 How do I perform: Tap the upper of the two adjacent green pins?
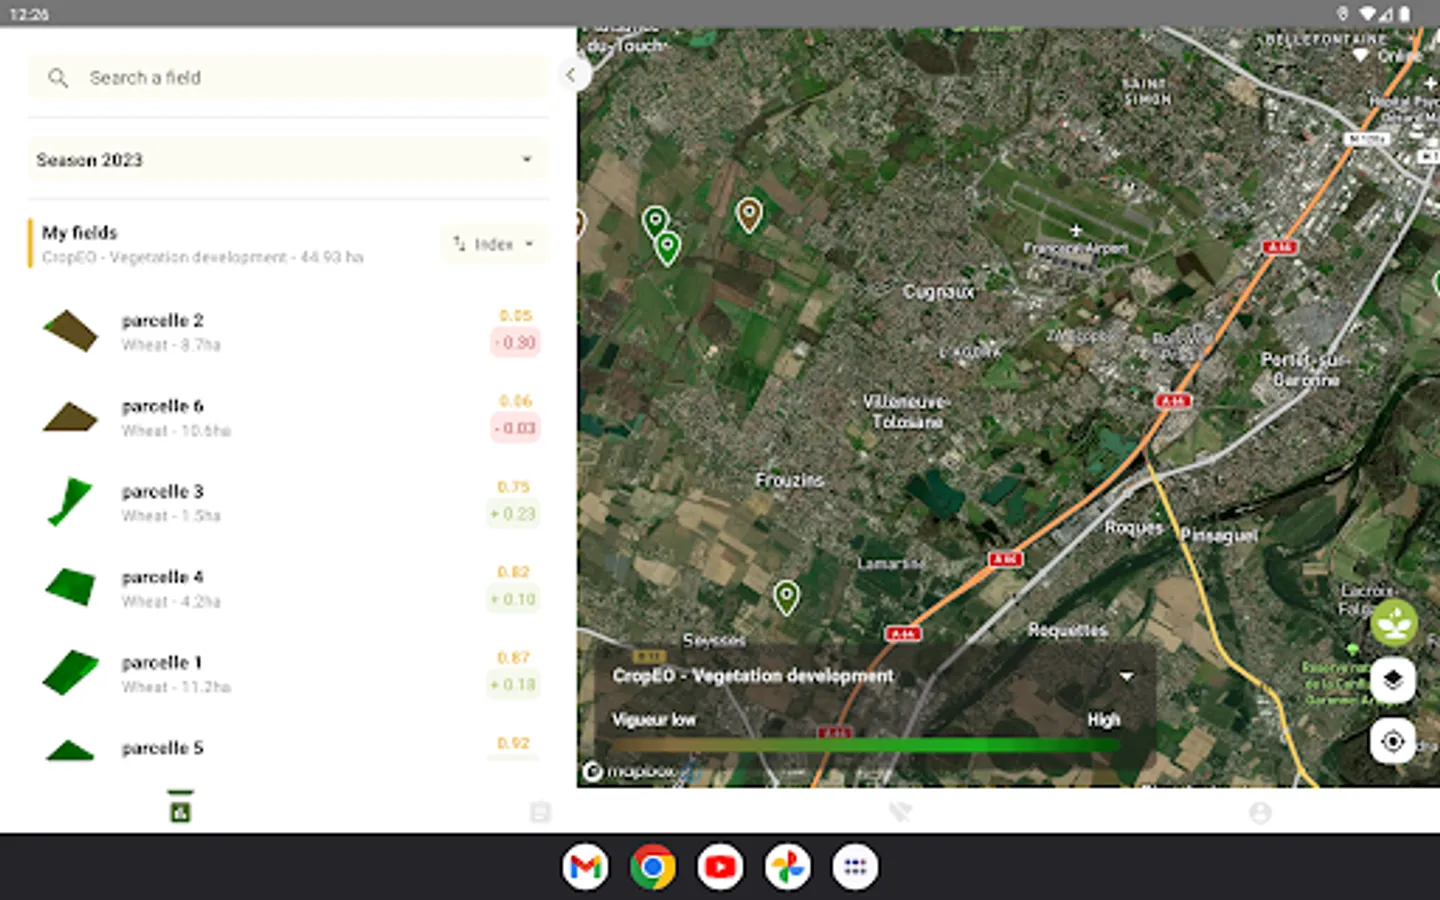click(x=655, y=221)
